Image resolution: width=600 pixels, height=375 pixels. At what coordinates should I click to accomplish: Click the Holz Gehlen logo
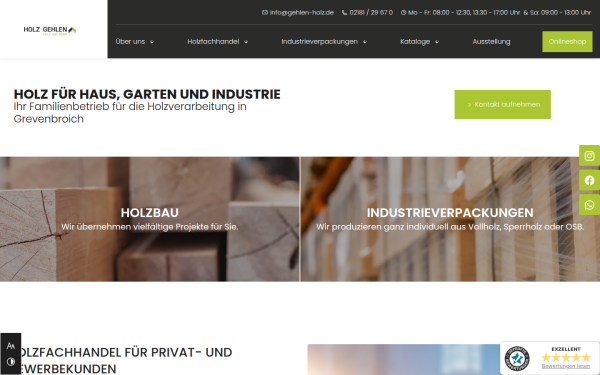50,31
